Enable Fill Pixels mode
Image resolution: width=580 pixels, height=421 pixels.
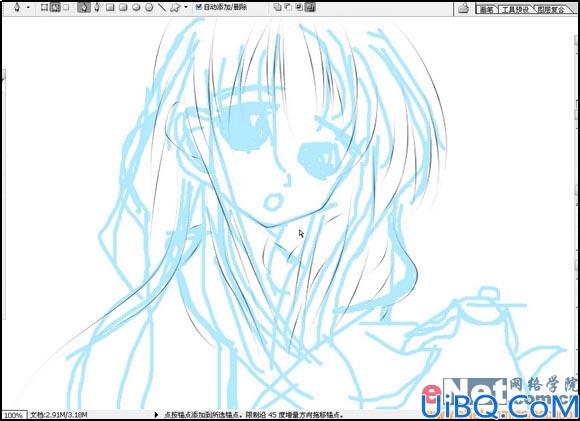click(66, 7)
